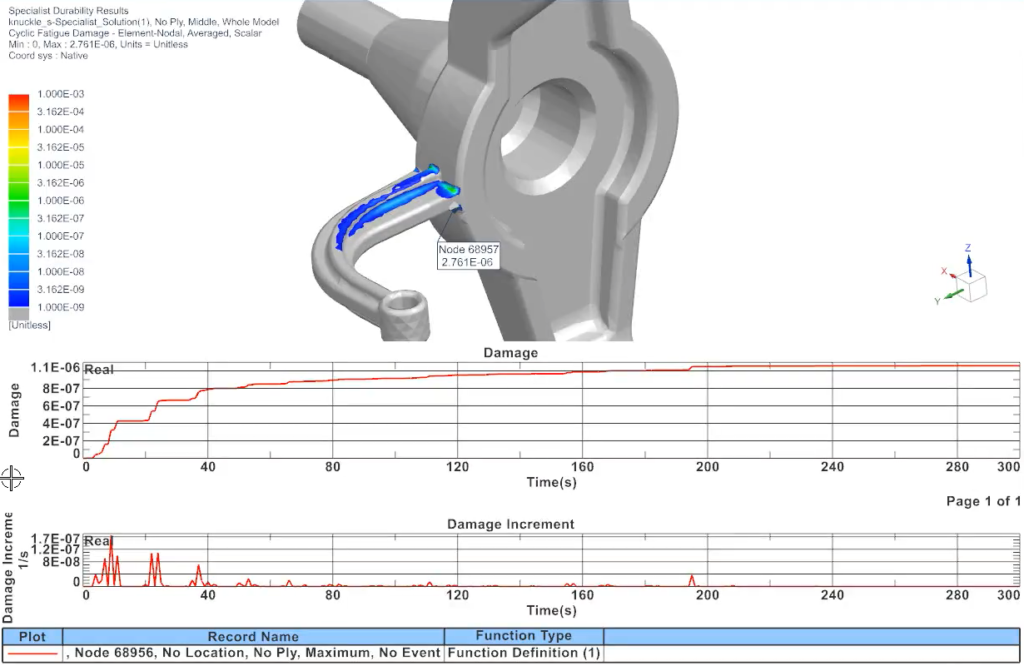Screen dimensions: 1024x666
Task: Click the Damage Increment graph title
Action: 510,524
